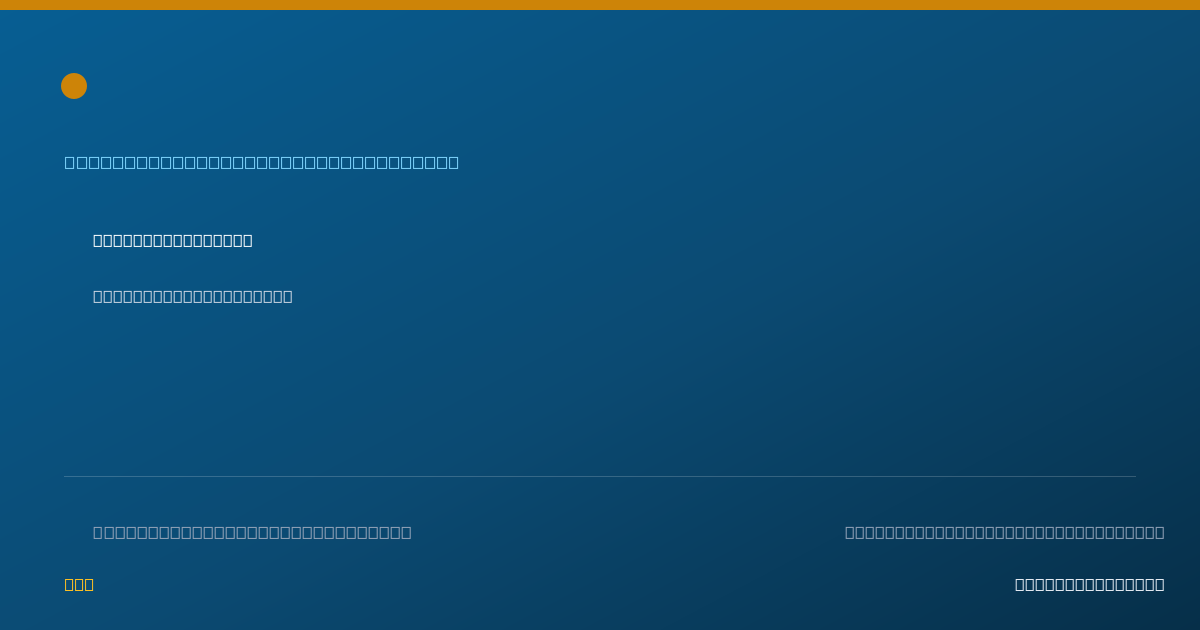The width and height of the screenshot is (1200, 630).
Task: Click the long gray footer text on the right
Action: (1005, 532)
